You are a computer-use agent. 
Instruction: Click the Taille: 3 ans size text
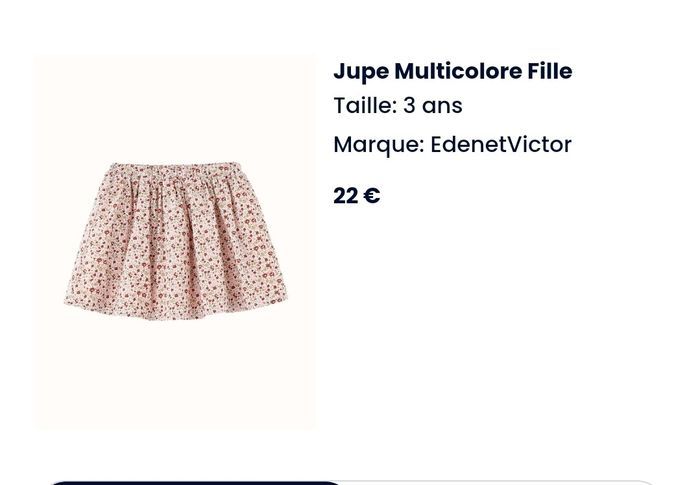coord(398,105)
